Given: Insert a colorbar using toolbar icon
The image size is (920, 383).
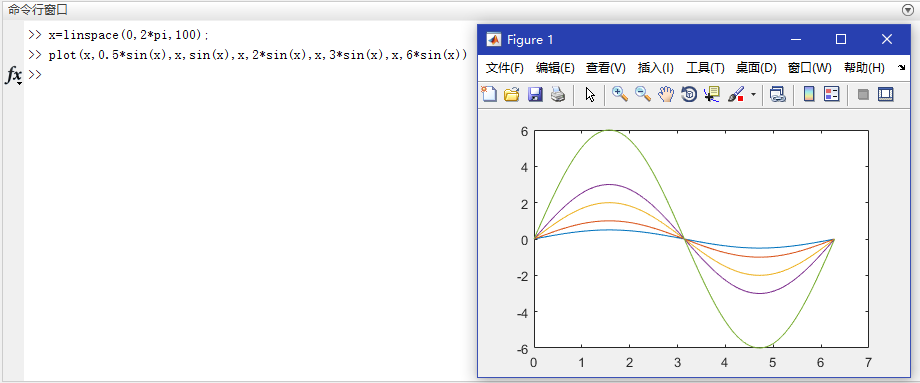Looking at the screenshot, I should point(809,94).
